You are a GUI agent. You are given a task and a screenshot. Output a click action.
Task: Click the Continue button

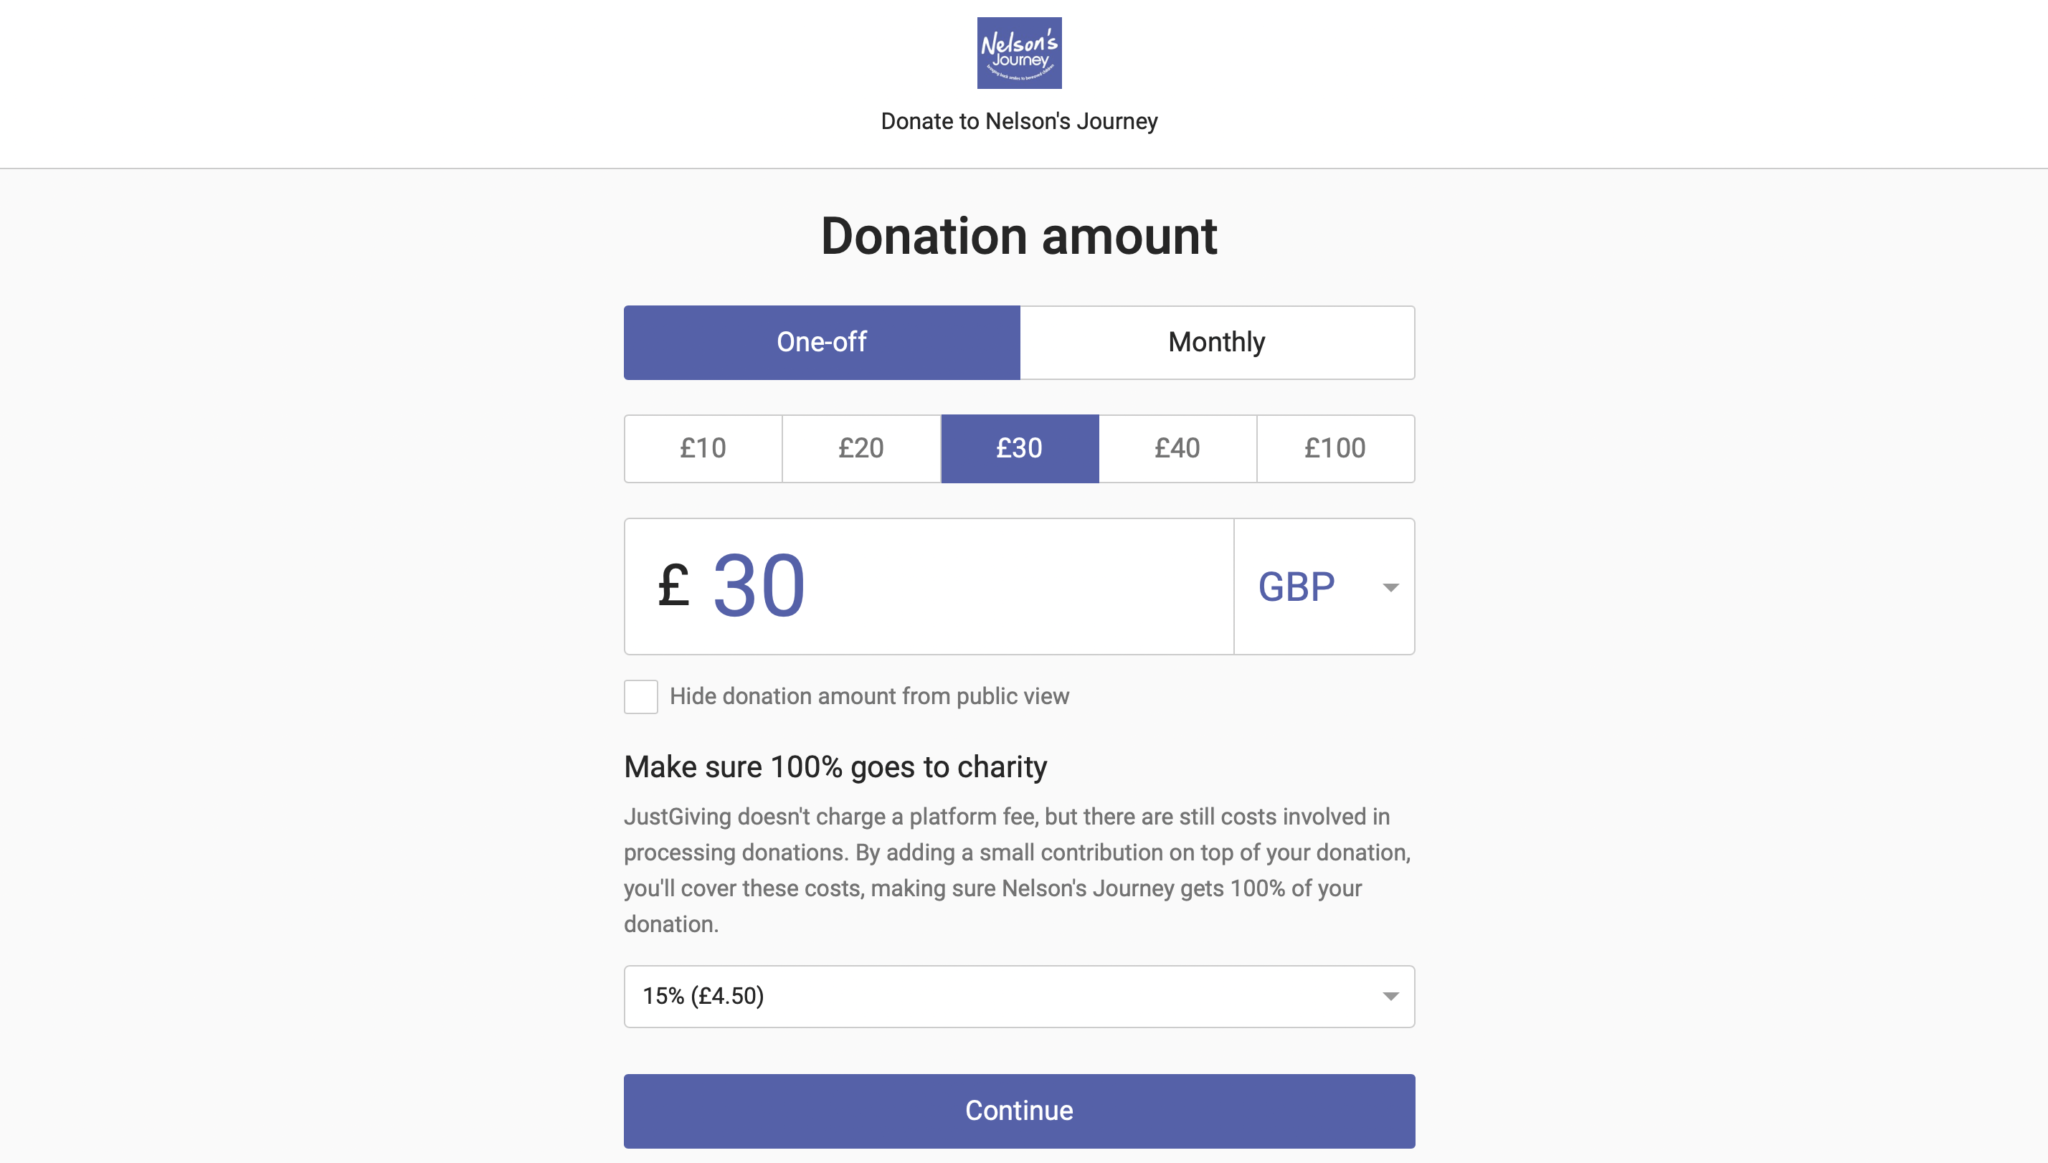pyautogui.click(x=1018, y=1110)
